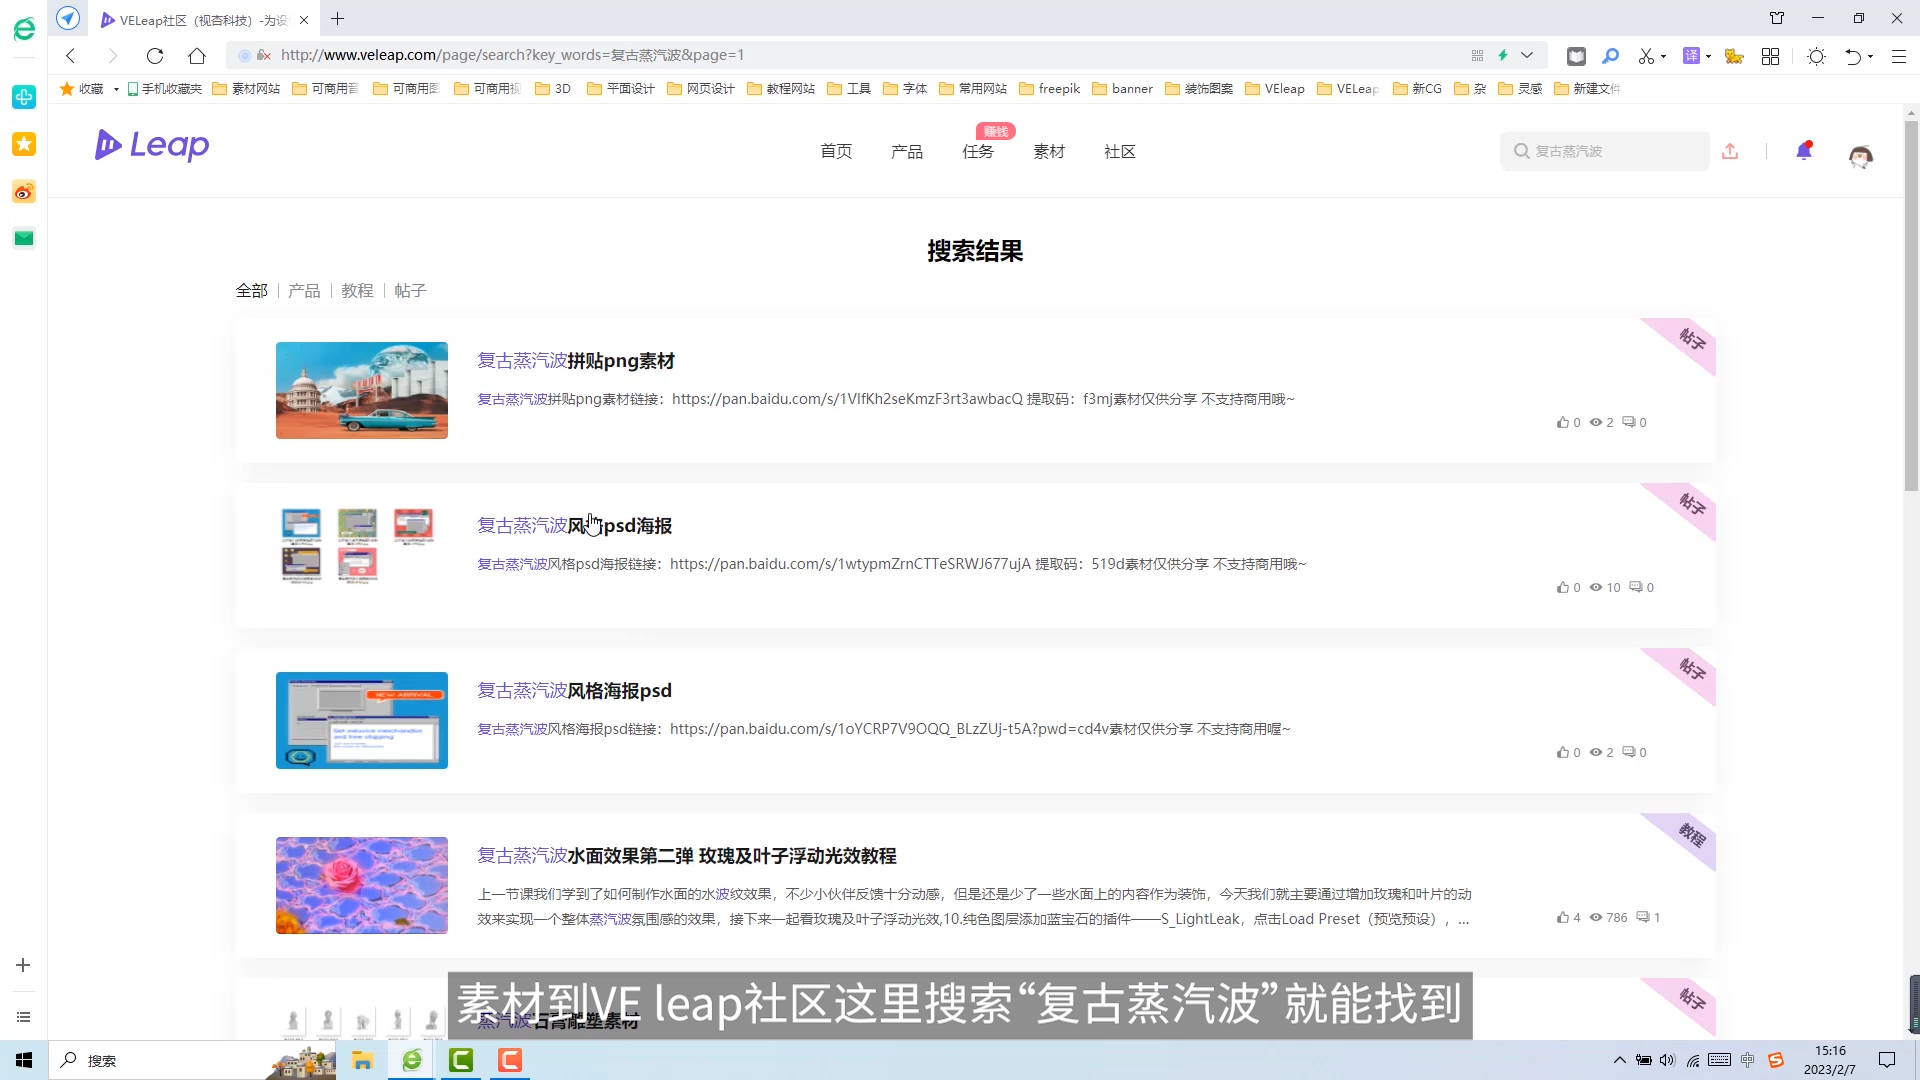Like the 水面效果第二弹 tutorial thumbs-up
The image size is (1920, 1080).
pos(1563,918)
